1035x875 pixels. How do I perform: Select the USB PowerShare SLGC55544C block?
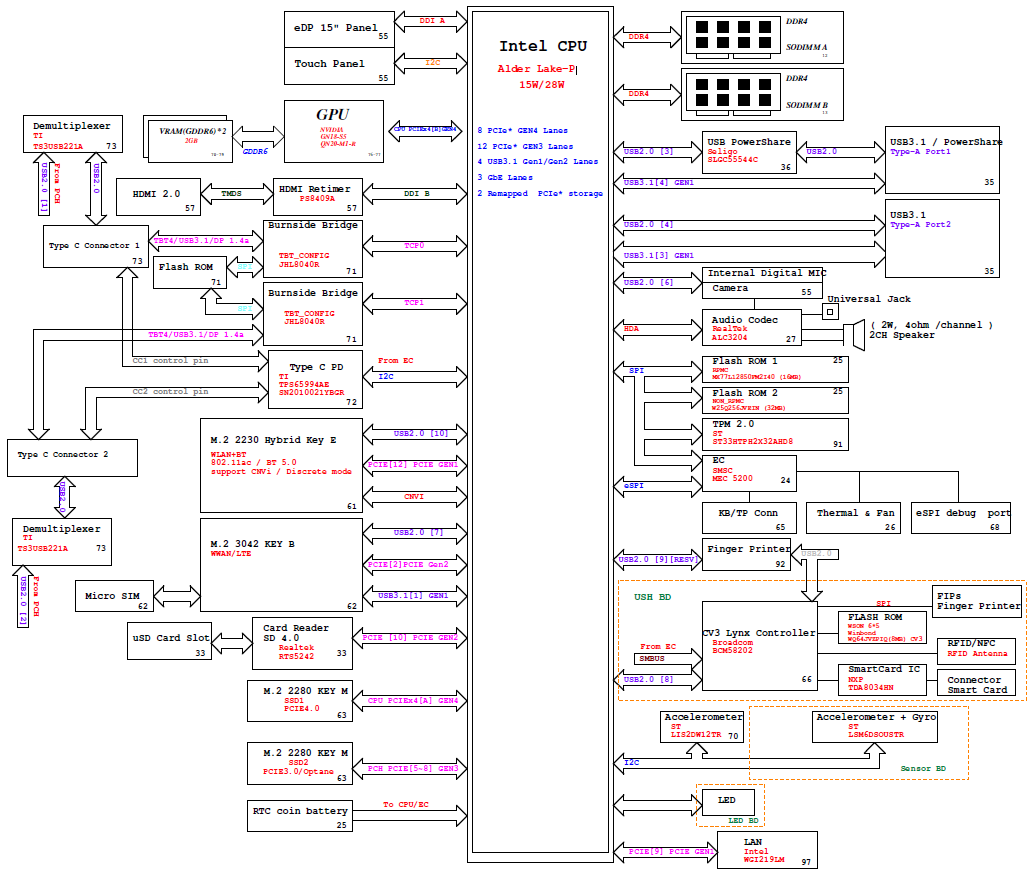(x=748, y=152)
